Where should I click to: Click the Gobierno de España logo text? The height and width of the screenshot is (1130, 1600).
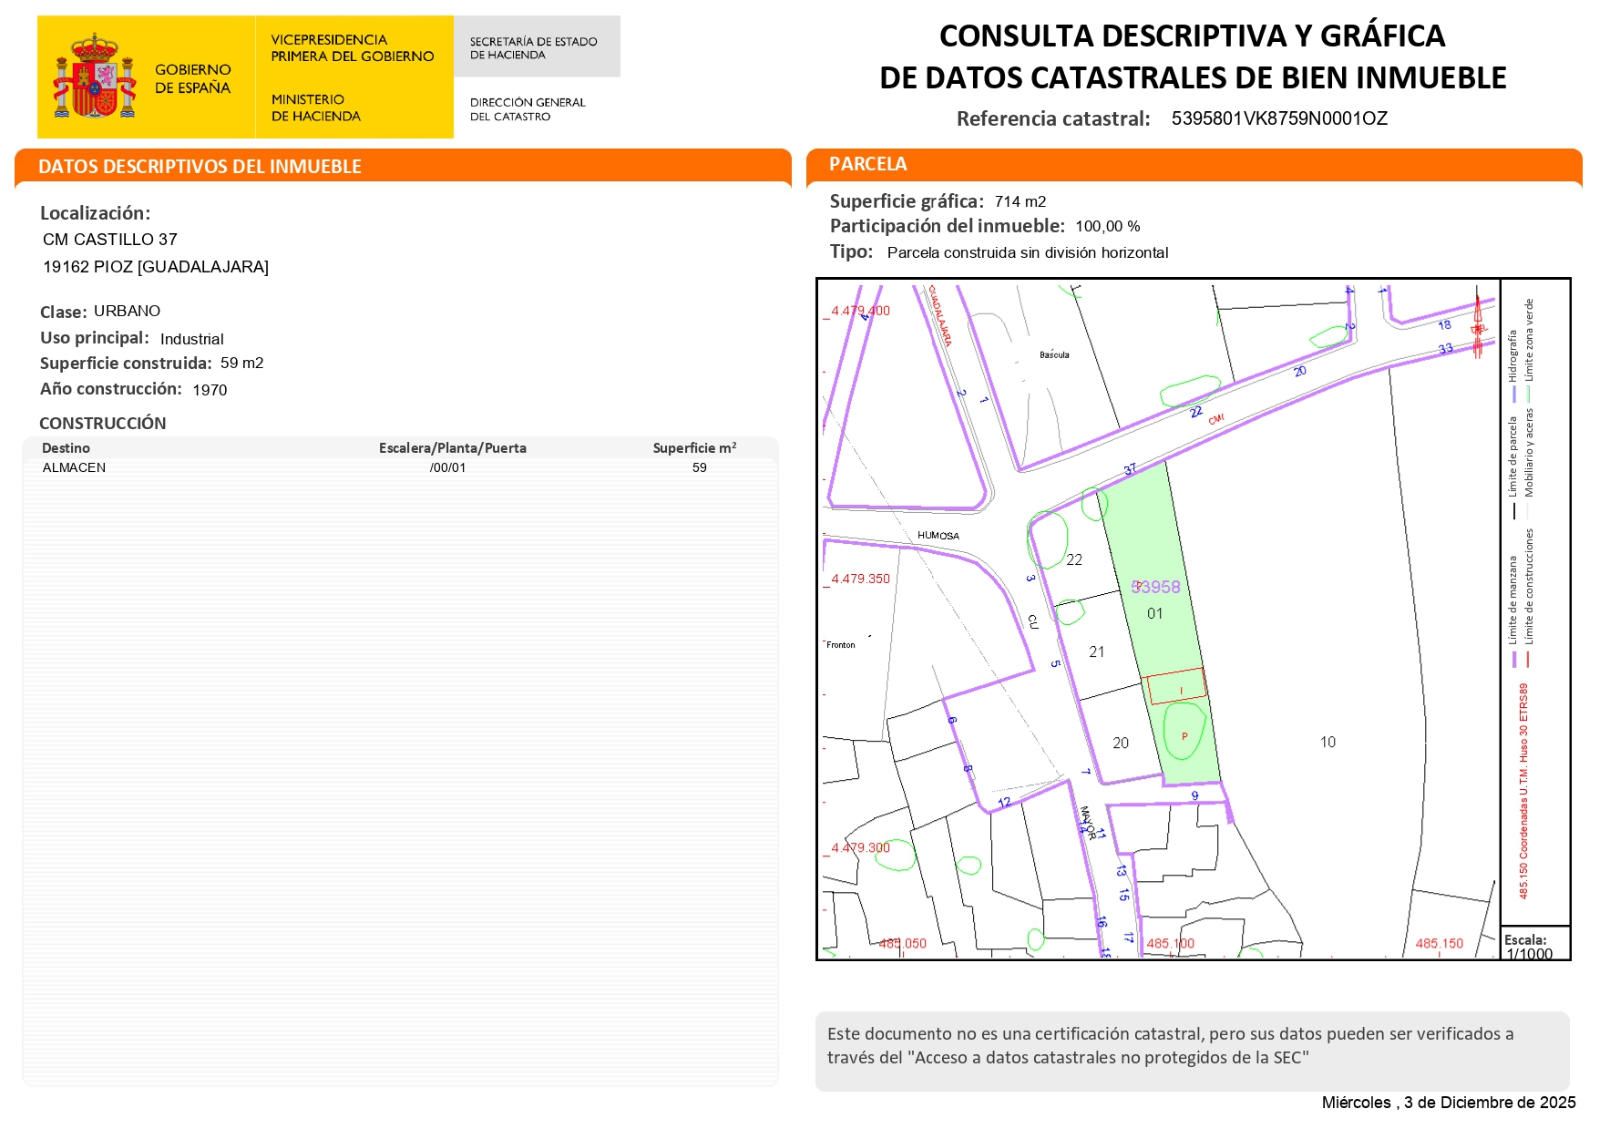192,78
